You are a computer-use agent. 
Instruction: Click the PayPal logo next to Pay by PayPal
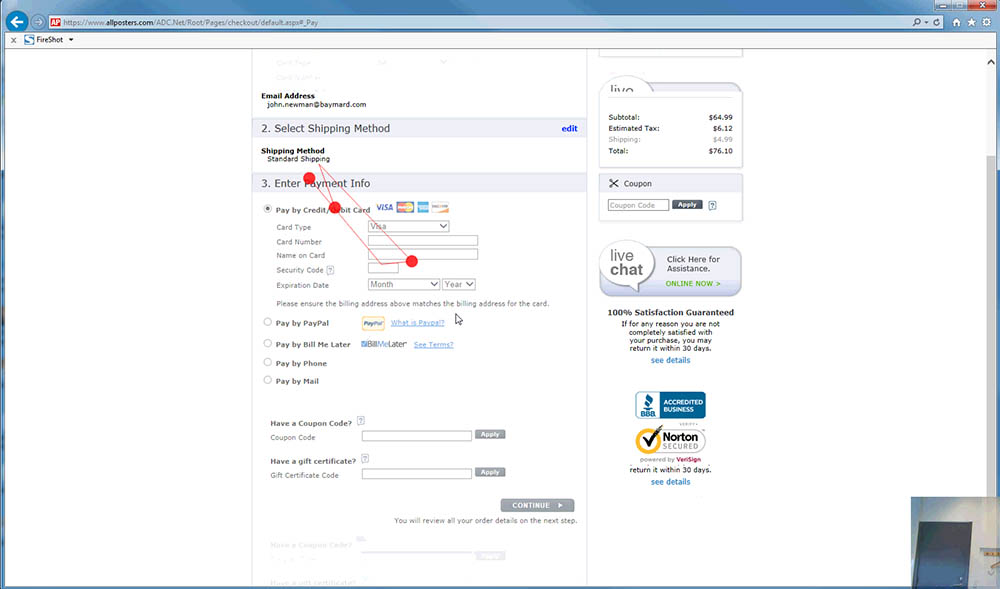point(372,322)
